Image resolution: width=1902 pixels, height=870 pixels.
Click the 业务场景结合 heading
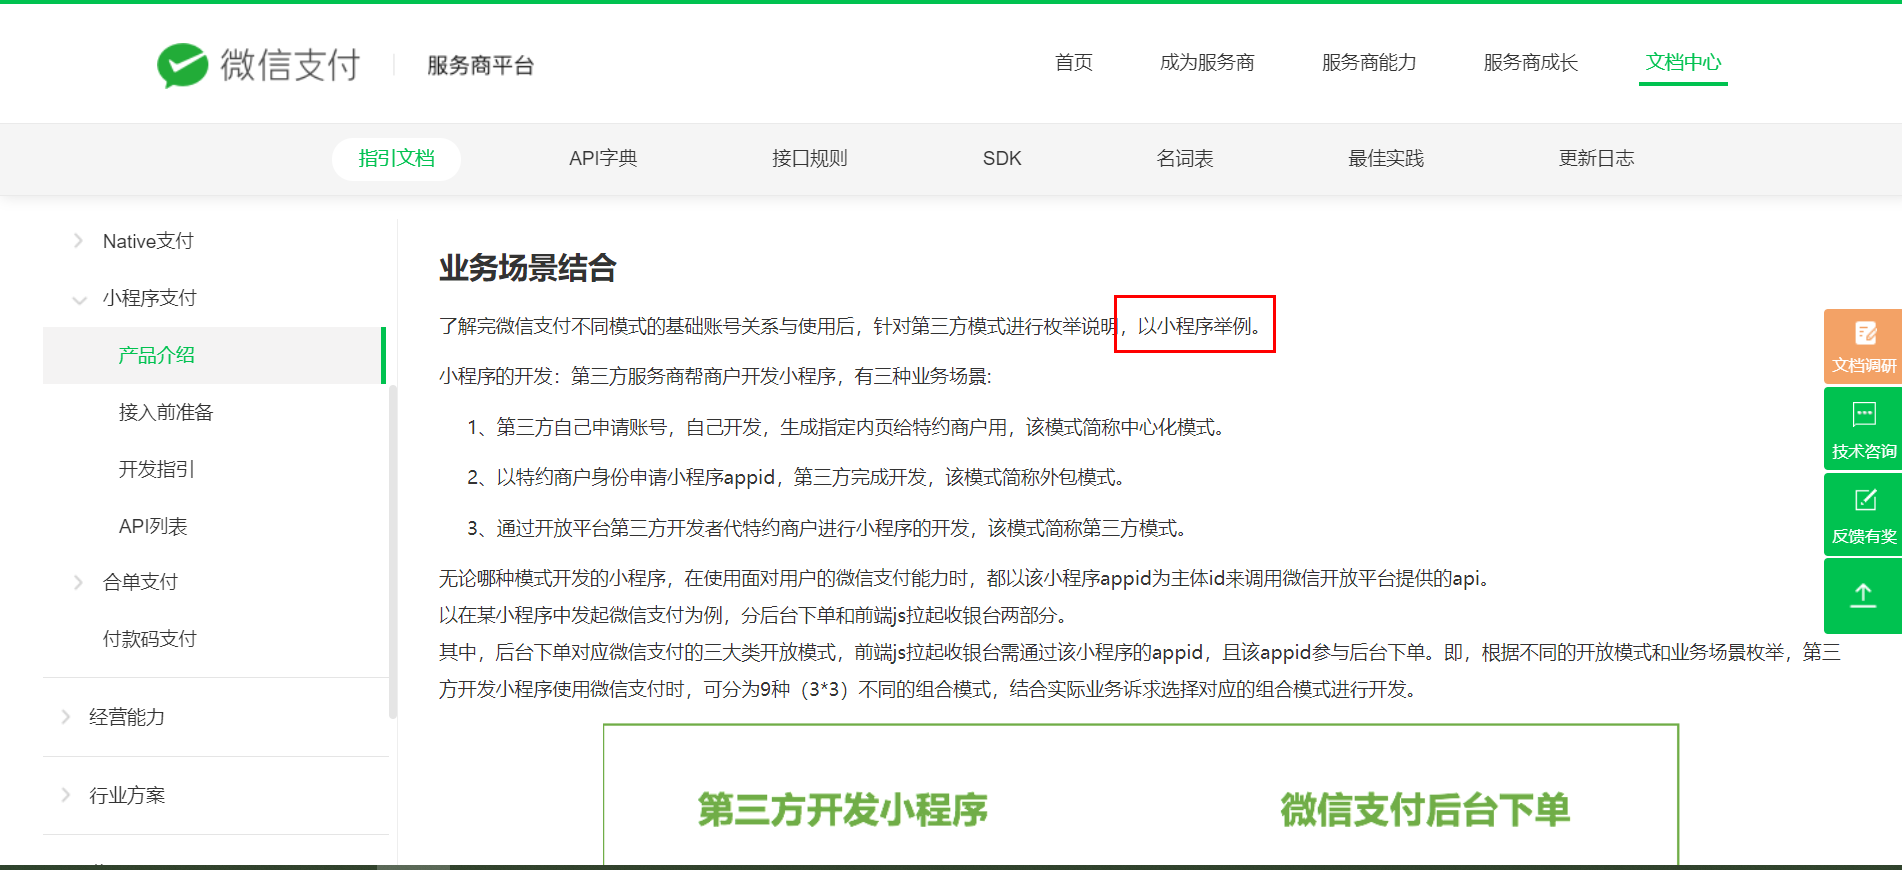pyautogui.click(x=527, y=268)
